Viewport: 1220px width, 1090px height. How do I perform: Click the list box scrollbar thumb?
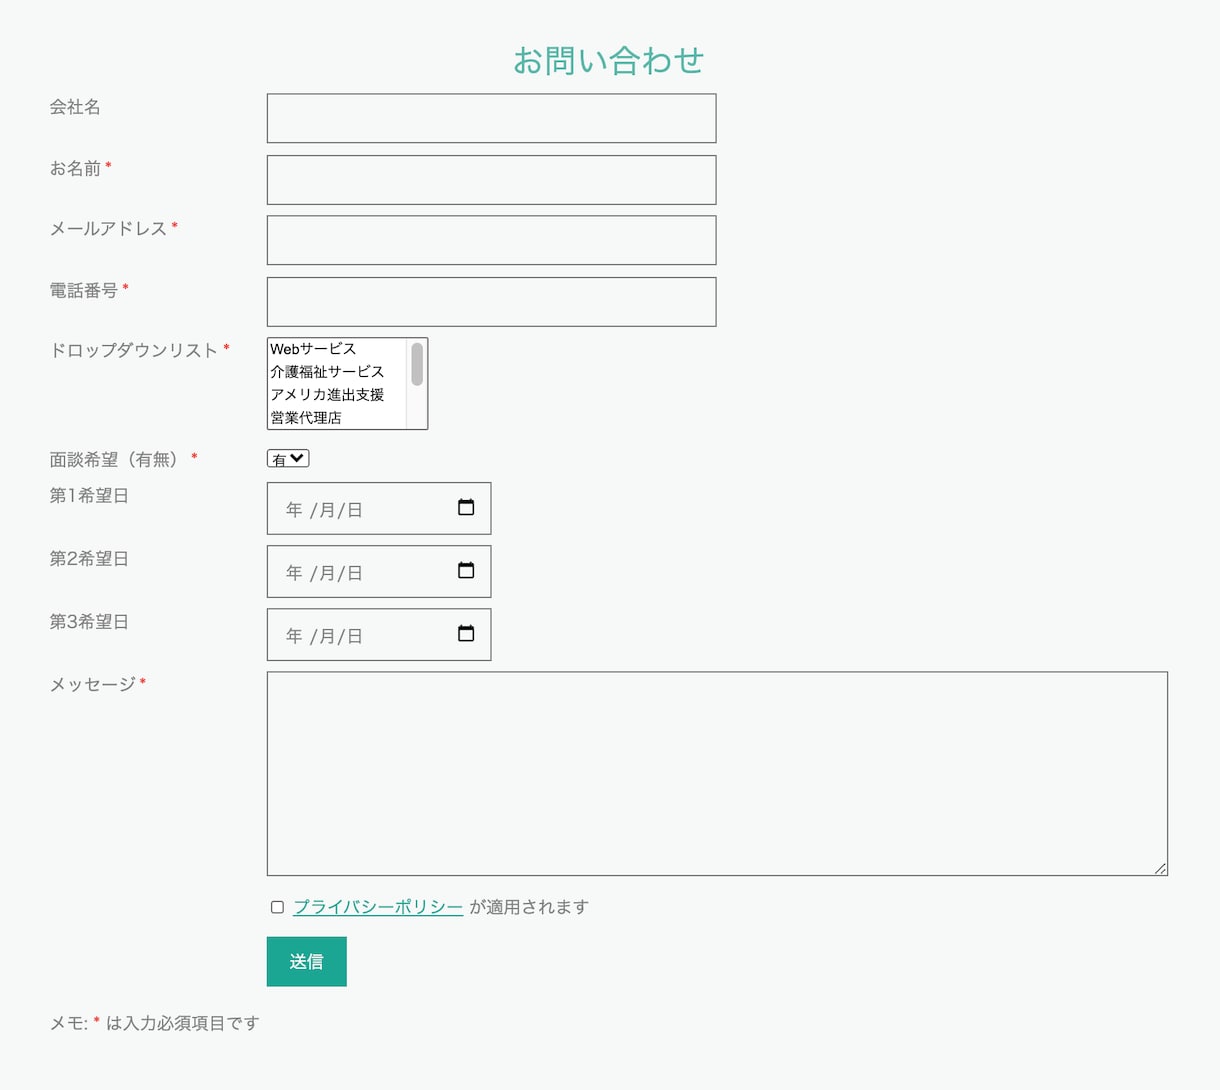point(417,364)
